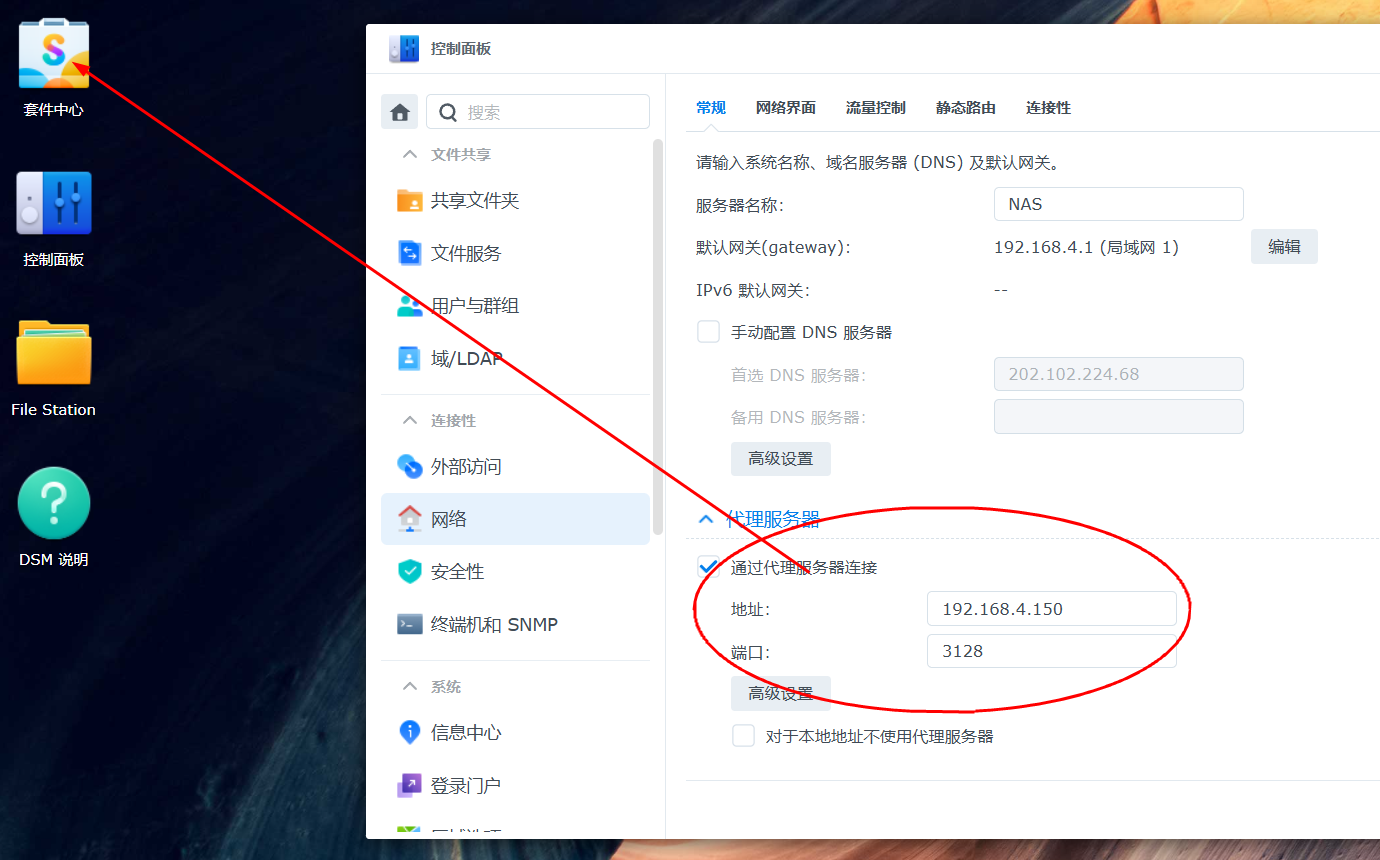Open 共享文件夹 in the sidebar
The width and height of the screenshot is (1380, 860).
pyautogui.click(x=515, y=200)
